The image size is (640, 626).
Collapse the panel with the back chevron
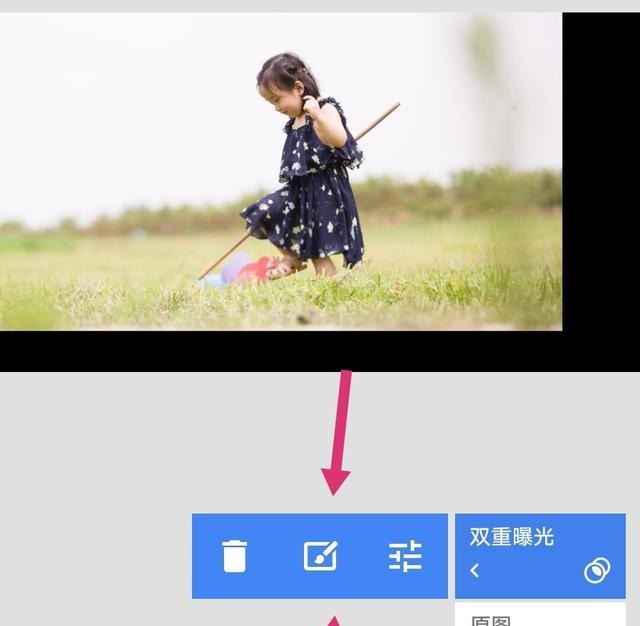(475, 571)
